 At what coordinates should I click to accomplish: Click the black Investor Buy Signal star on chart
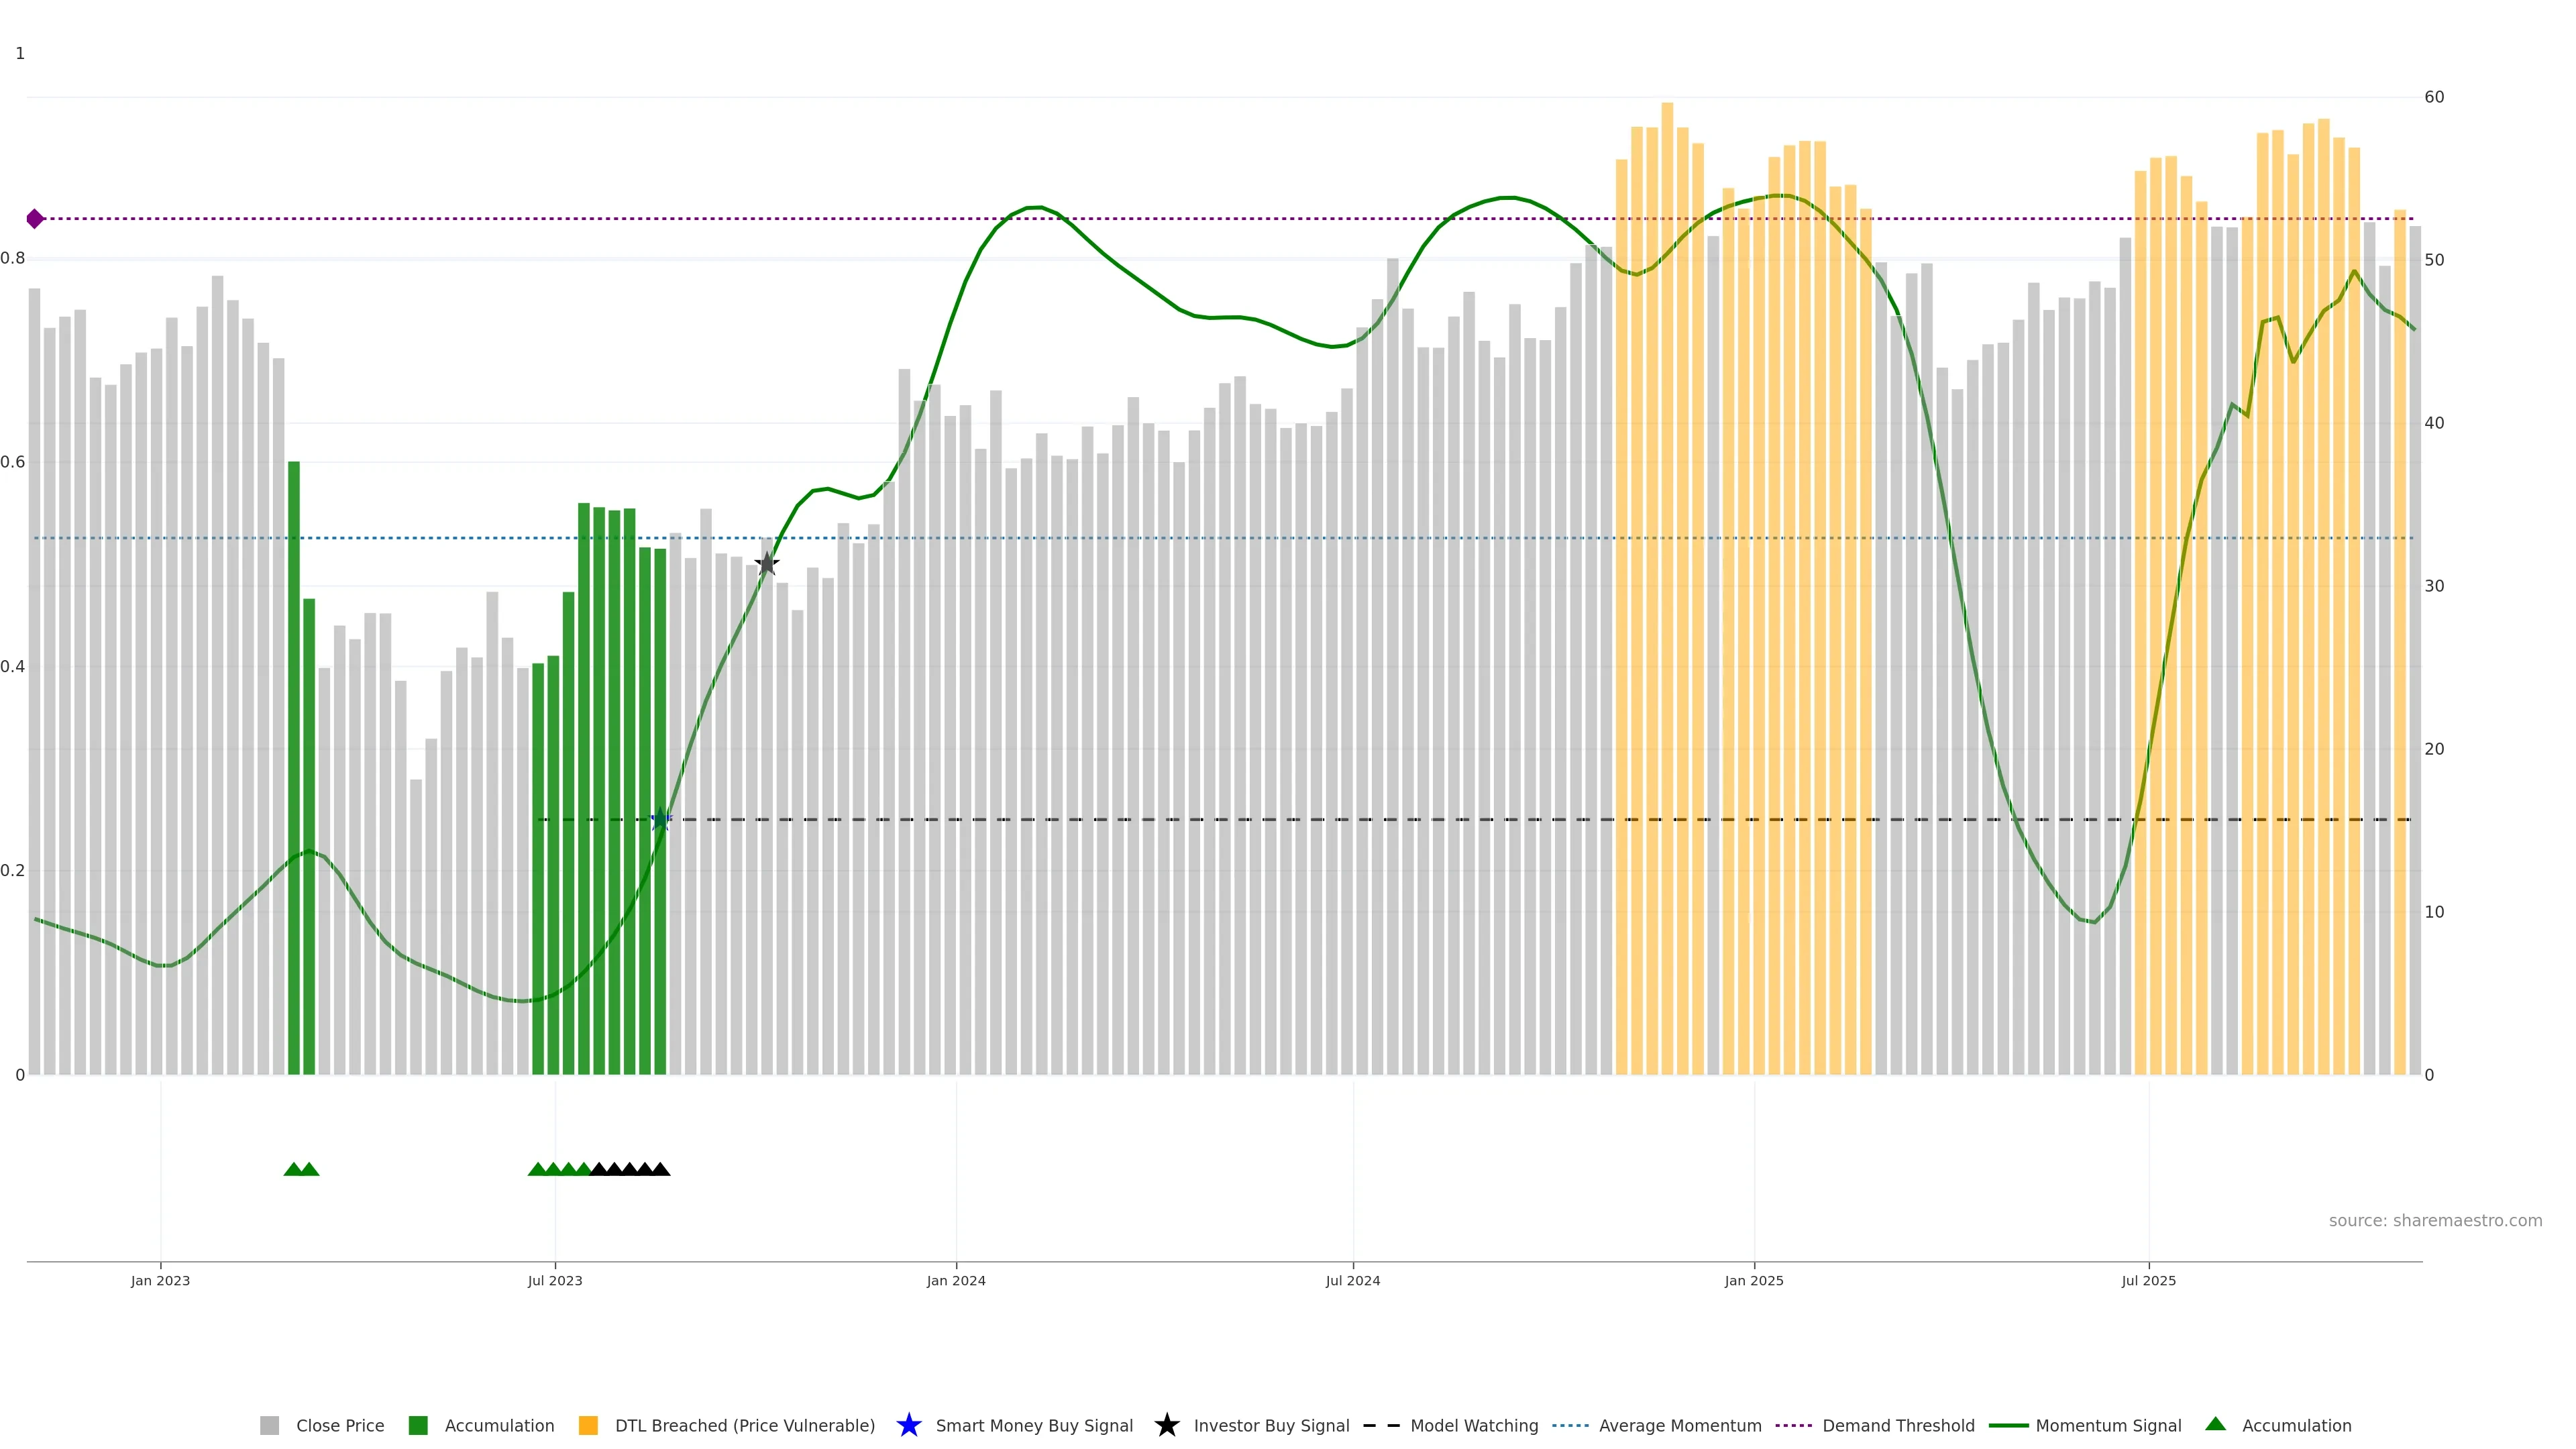[766, 564]
